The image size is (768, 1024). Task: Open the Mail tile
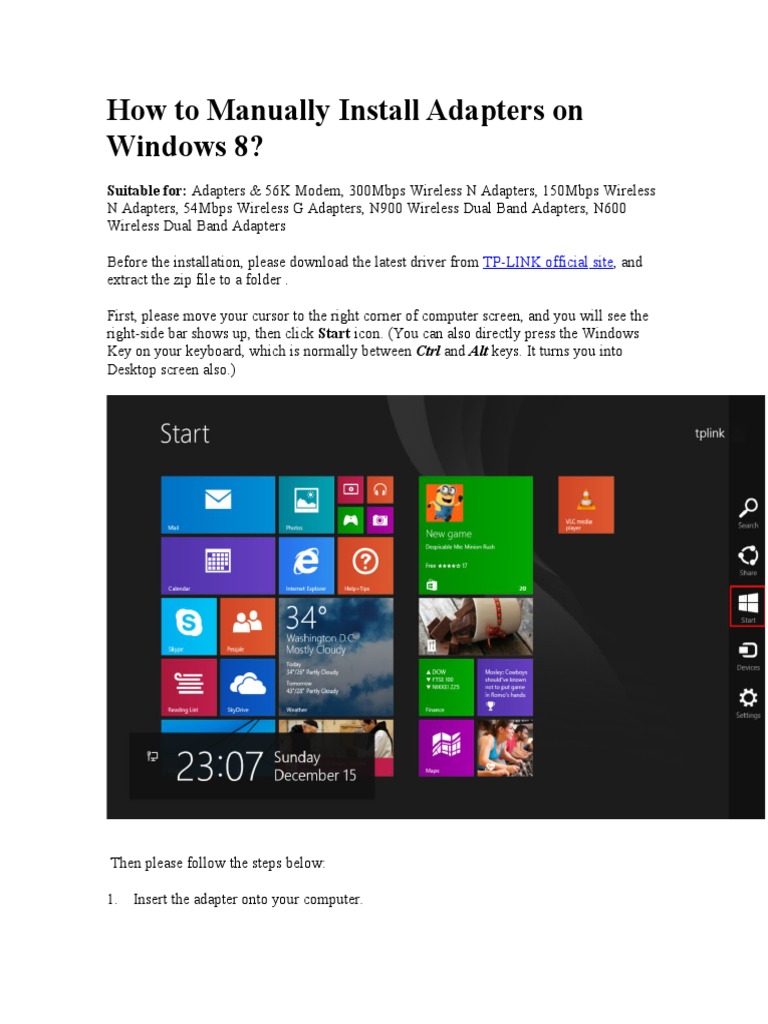click(x=218, y=505)
